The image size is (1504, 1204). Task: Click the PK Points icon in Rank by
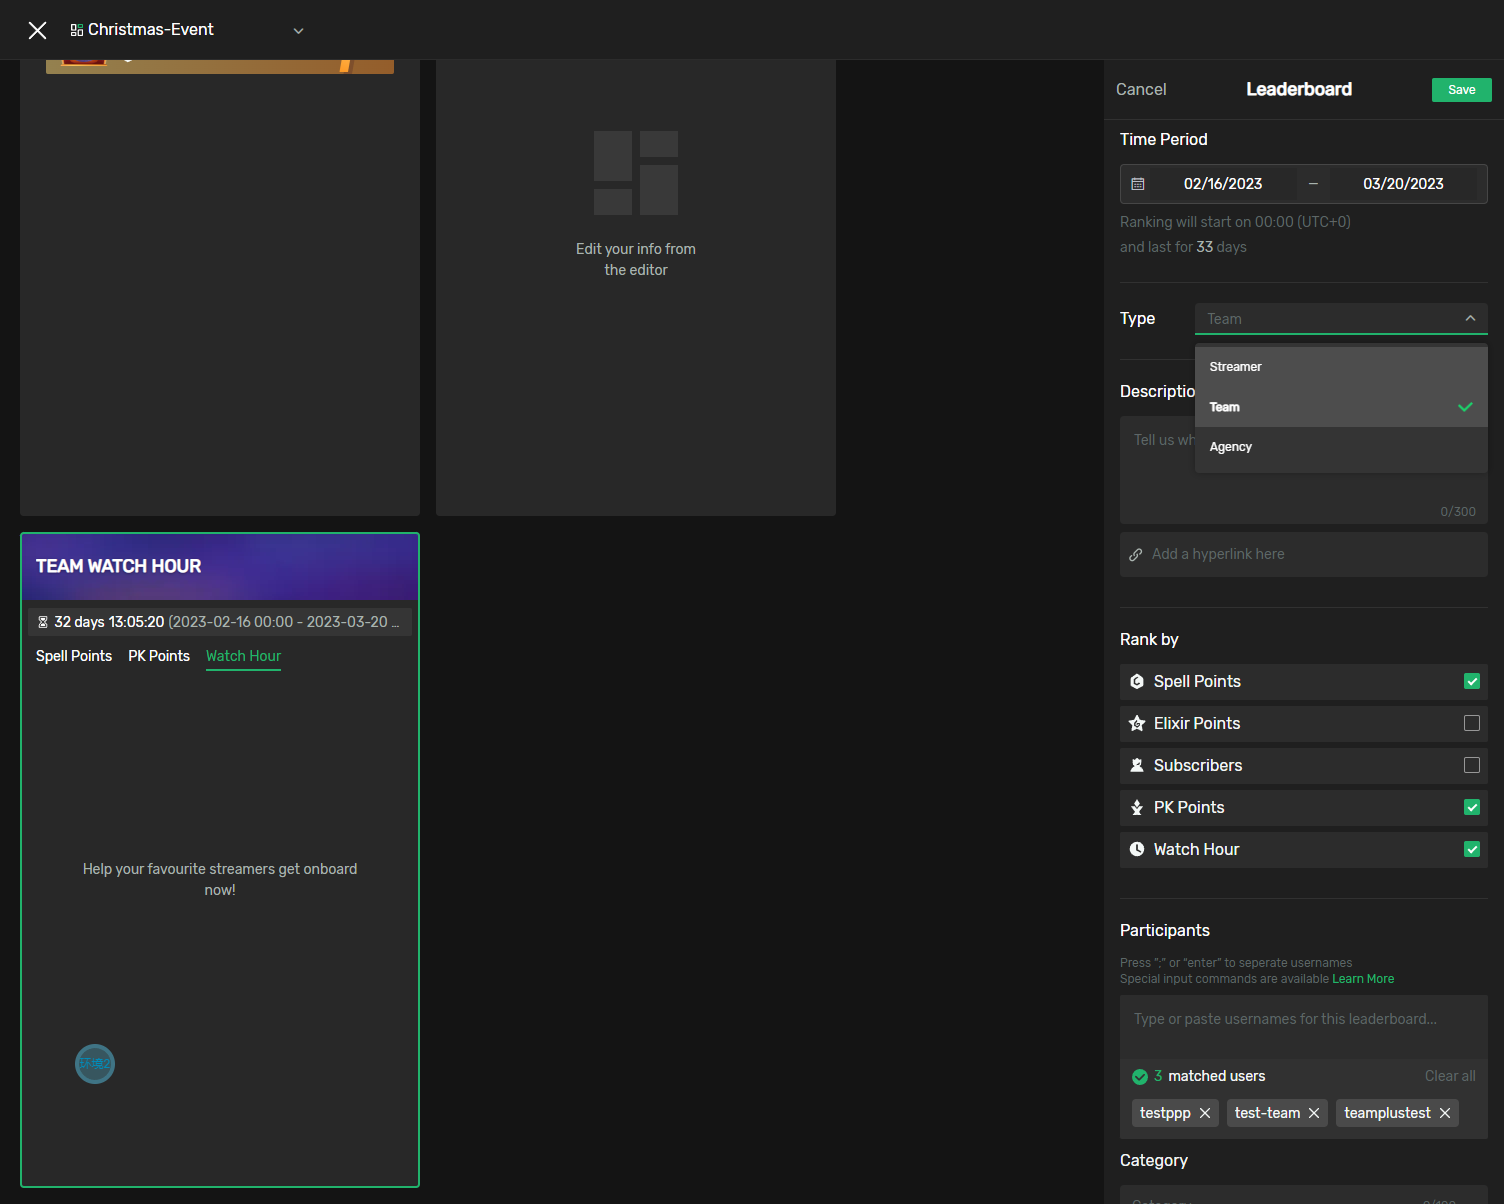click(1137, 807)
